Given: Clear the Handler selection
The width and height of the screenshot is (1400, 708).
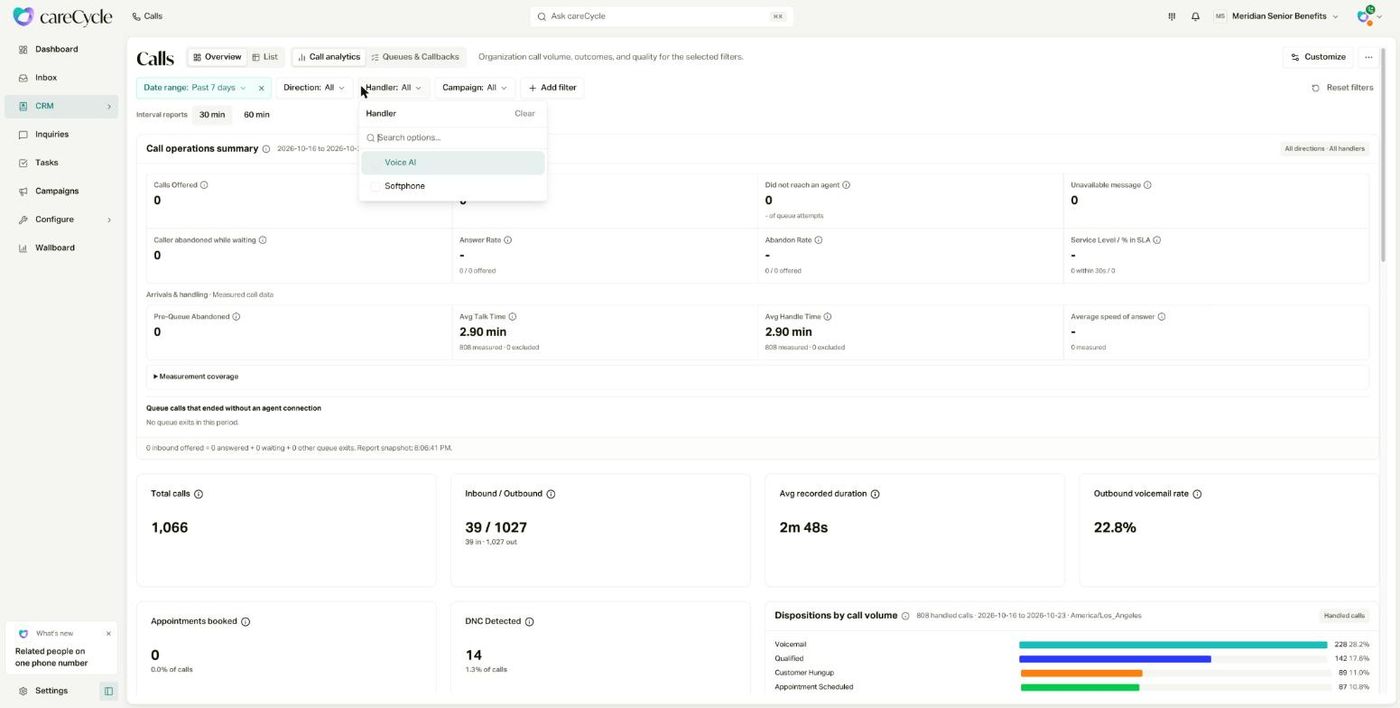Looking at the screenshot, I should point(524,114).
